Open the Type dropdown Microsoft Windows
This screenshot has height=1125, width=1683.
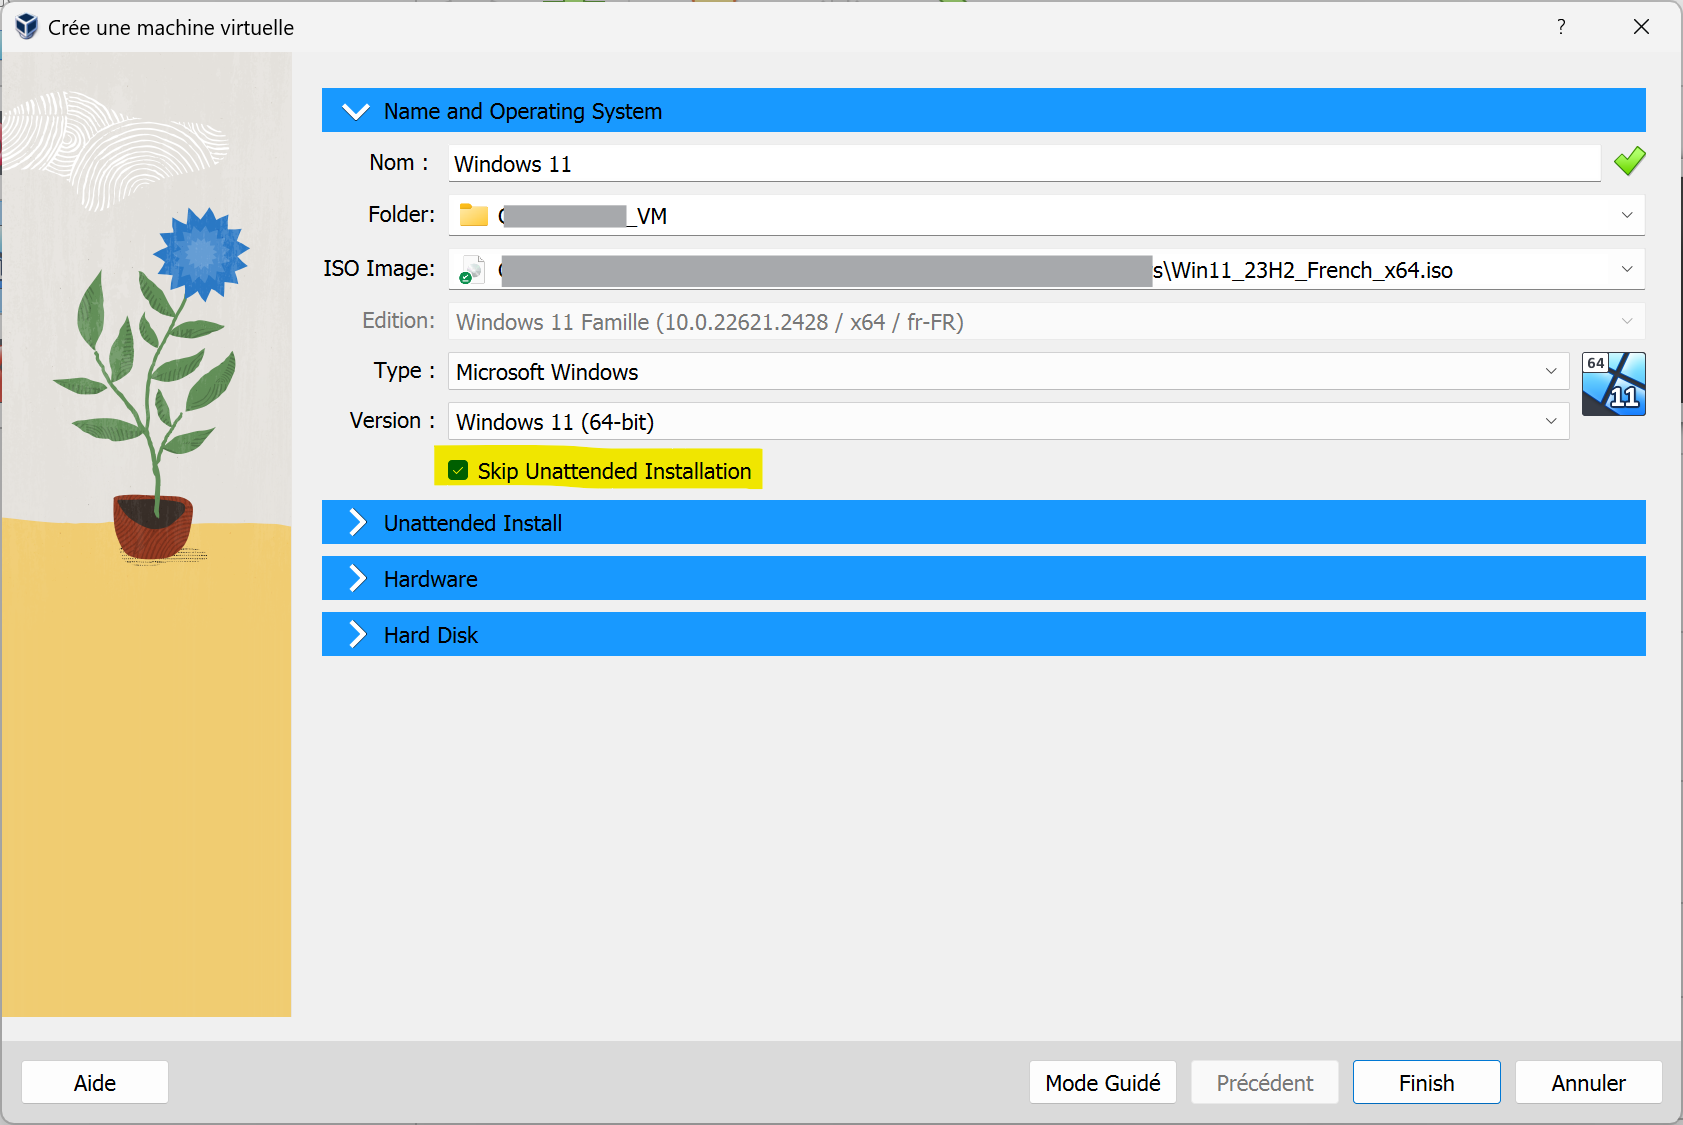(x=1550, y=371)
